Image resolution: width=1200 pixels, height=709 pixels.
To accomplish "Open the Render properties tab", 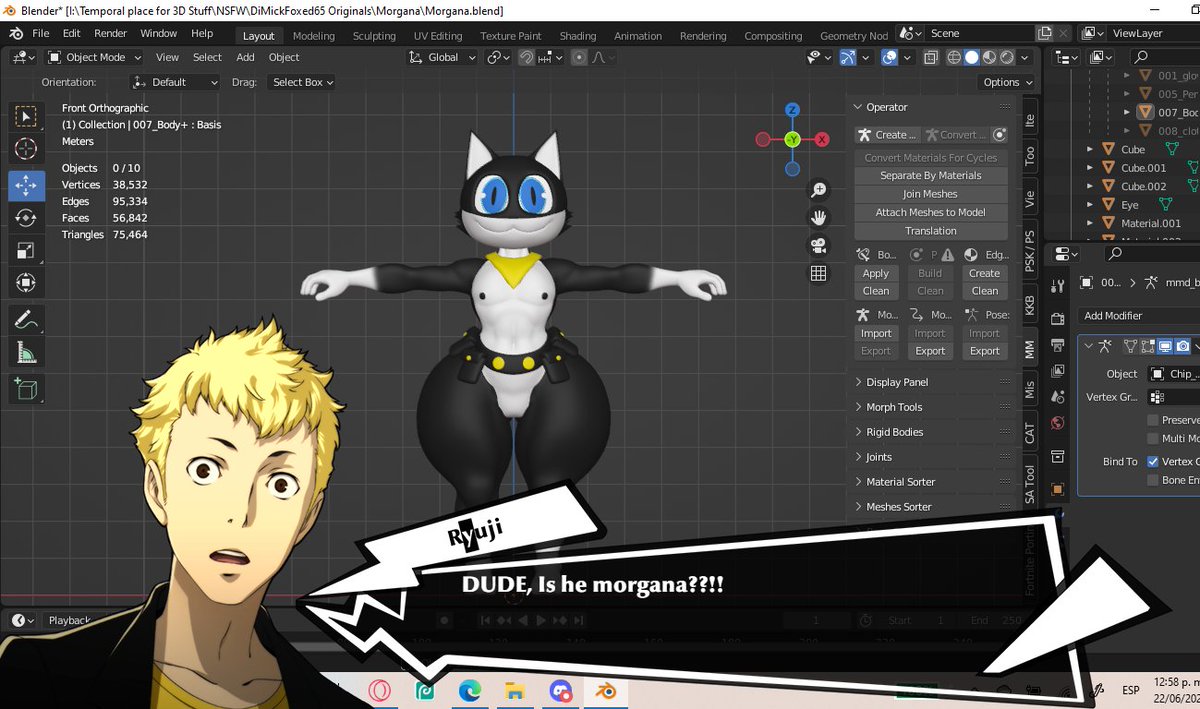I will [1059, 319].
